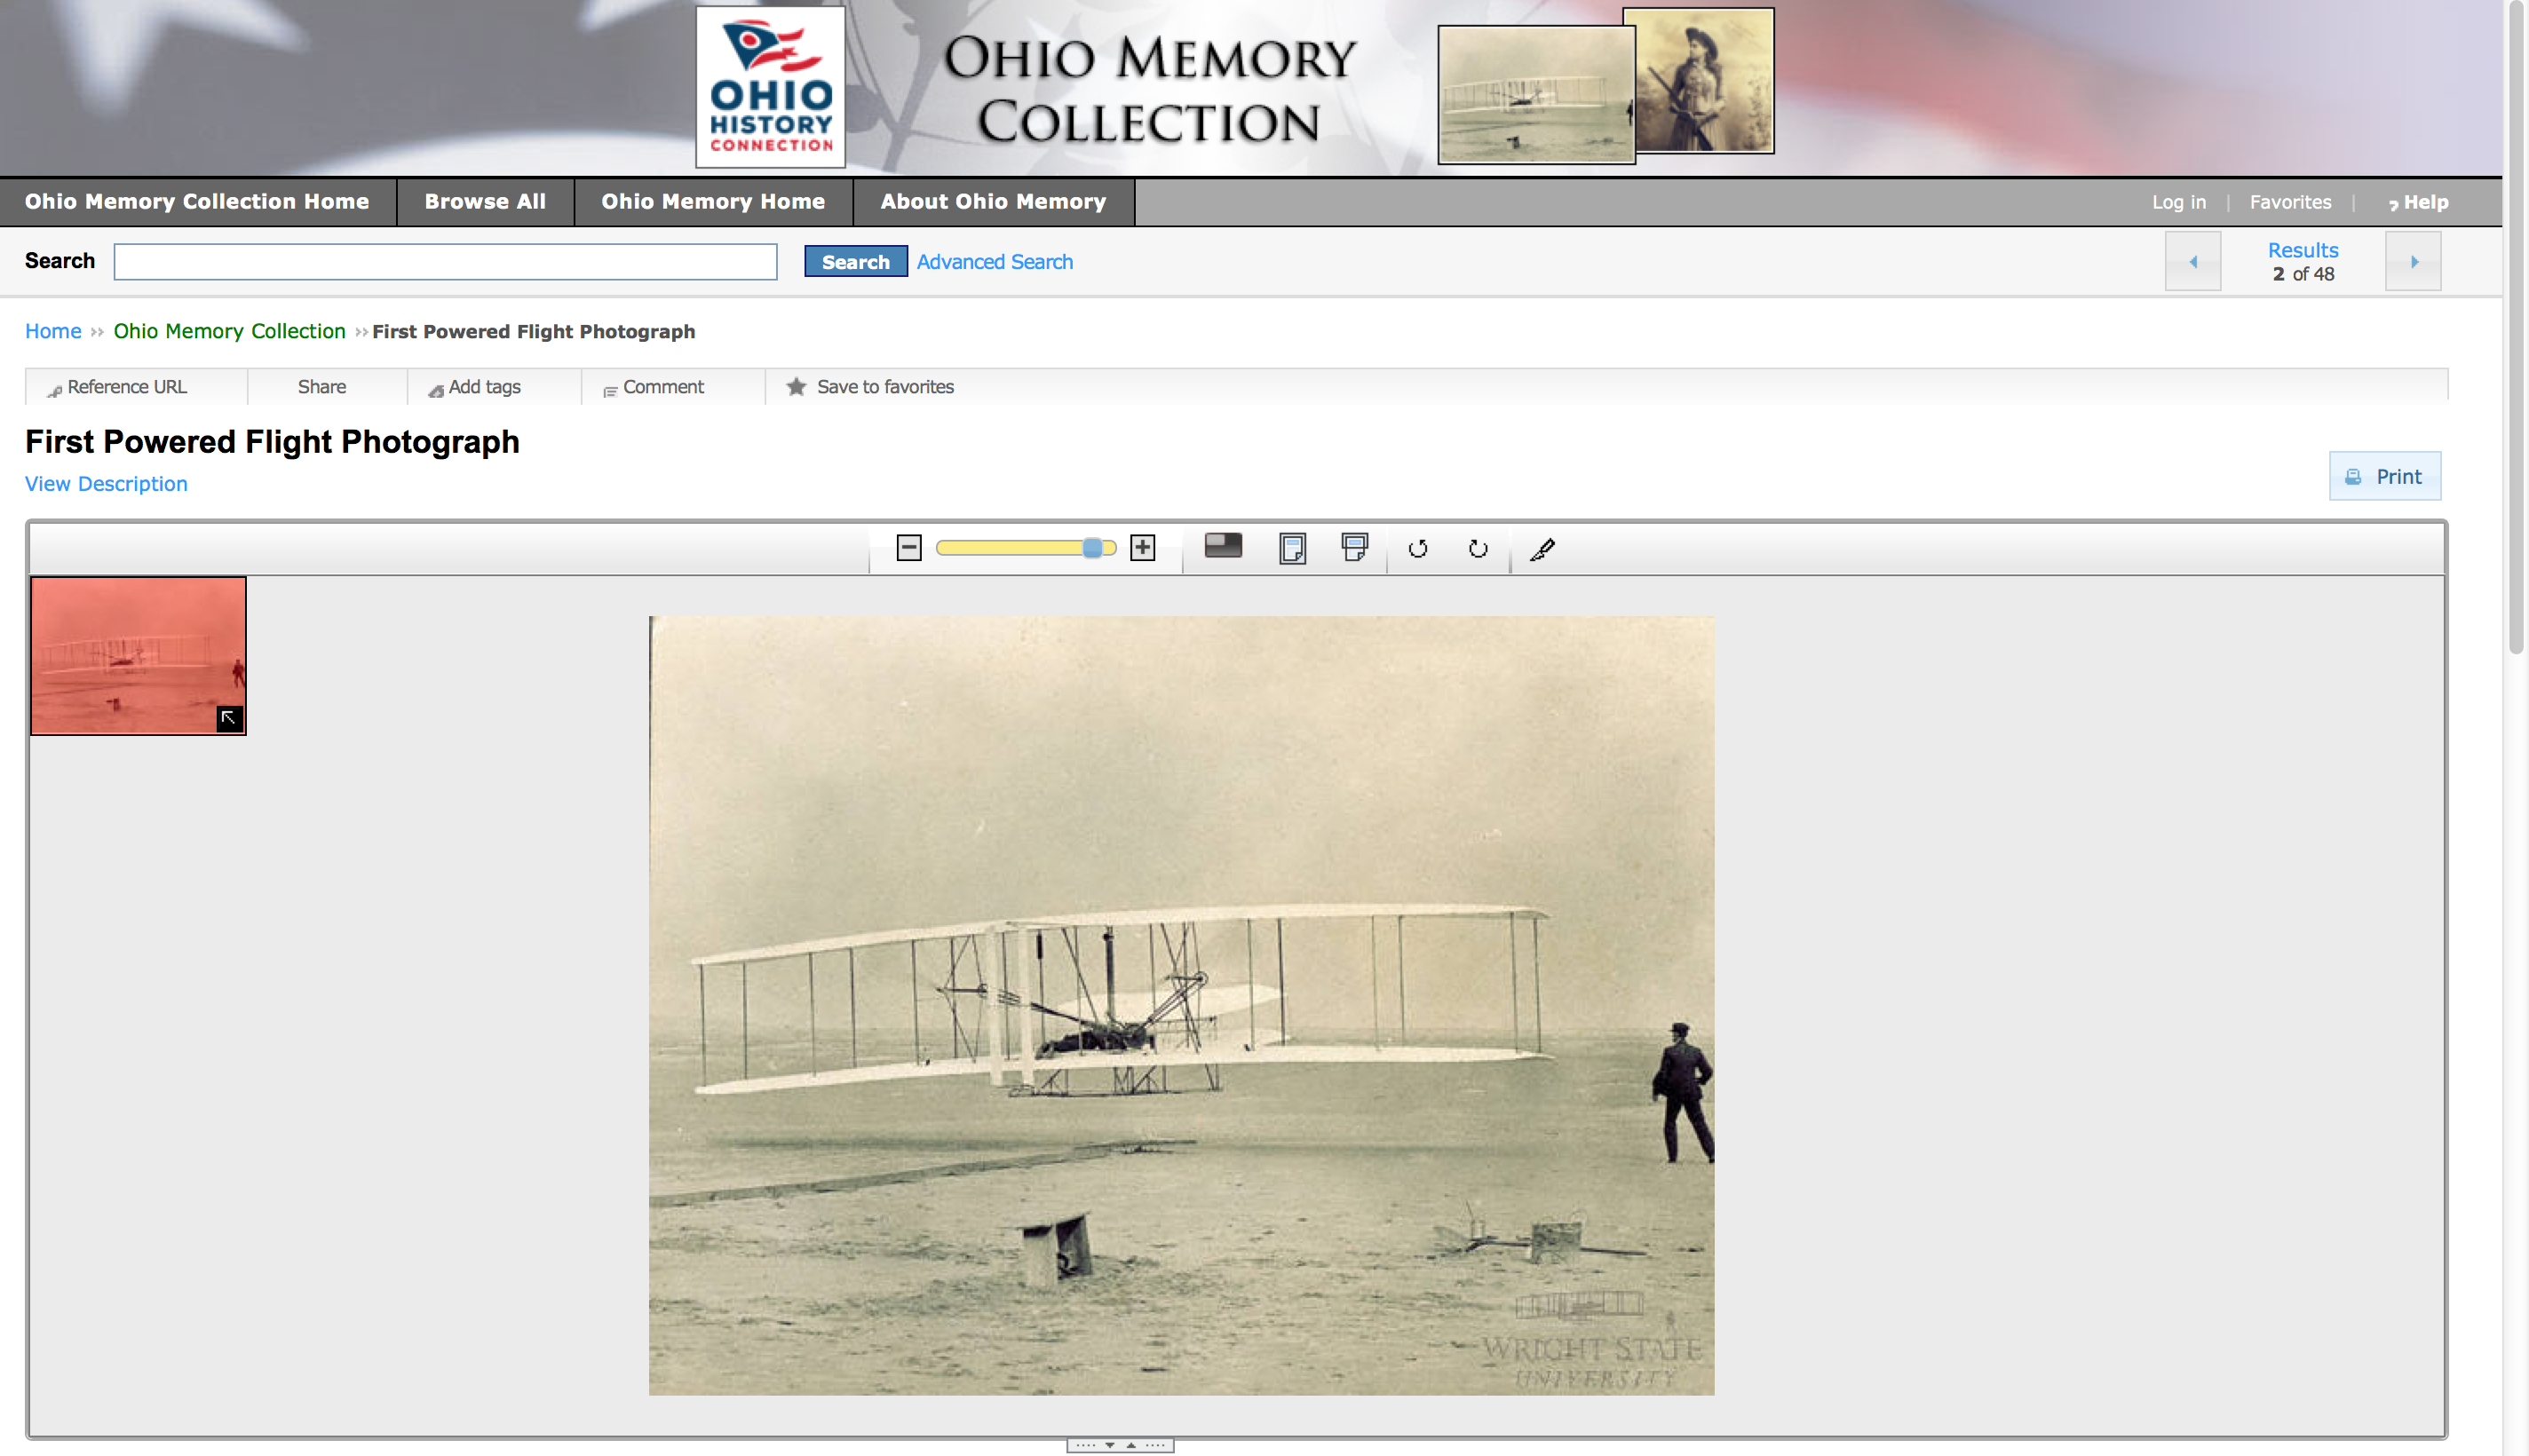Image resolution: width=2529 pixels, height=1456 pixels.
Task: Open Ohio Memory Collection breadcrumb link
Action: pyautogui.click(x=229, y=331)
